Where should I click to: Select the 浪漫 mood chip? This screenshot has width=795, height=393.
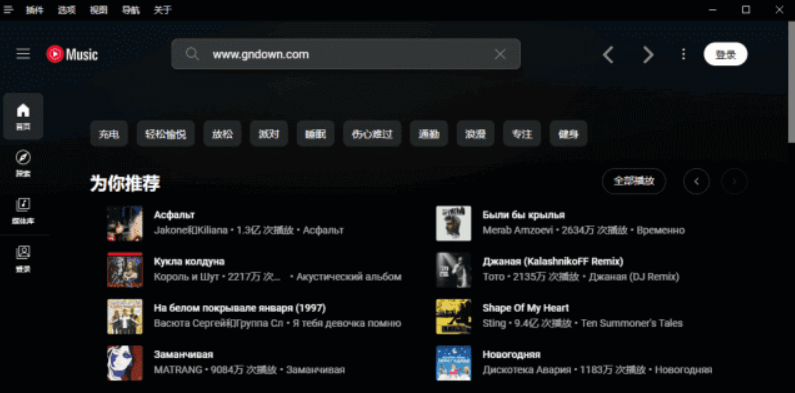(476, 134)
